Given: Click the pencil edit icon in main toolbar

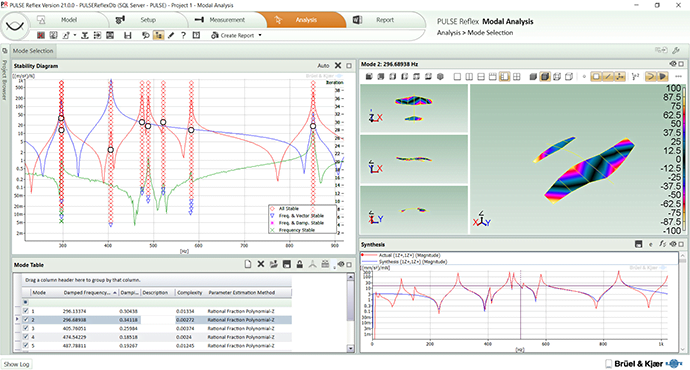Looking at the screenshot, I should coord(171,35).
